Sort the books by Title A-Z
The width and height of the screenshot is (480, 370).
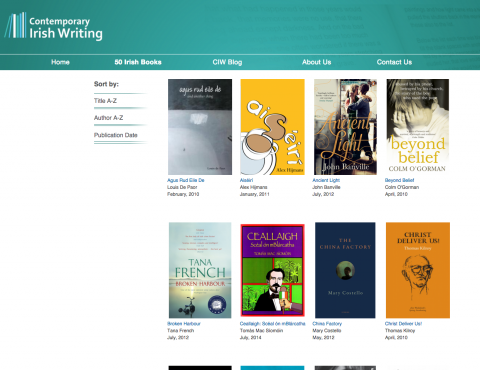pyautogui.click(x=105, y=101)
